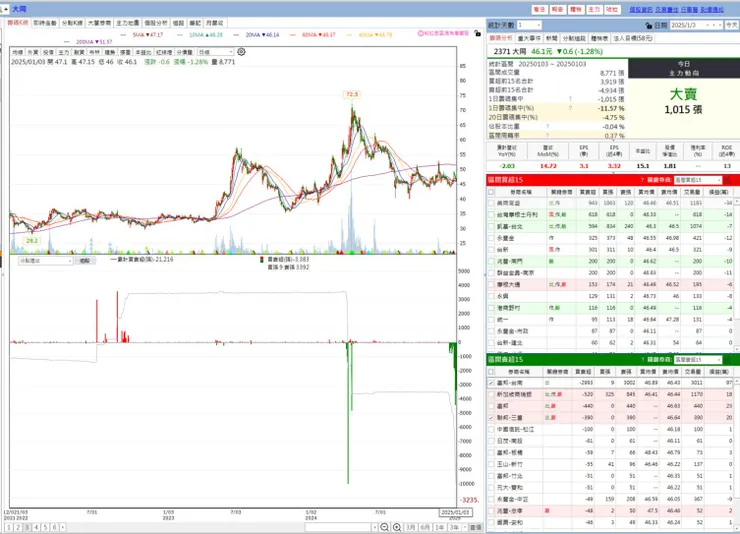Open dropdown arrow after 3年 button
This screenshot has height=534, width=740.
click(x=465, y=527)
